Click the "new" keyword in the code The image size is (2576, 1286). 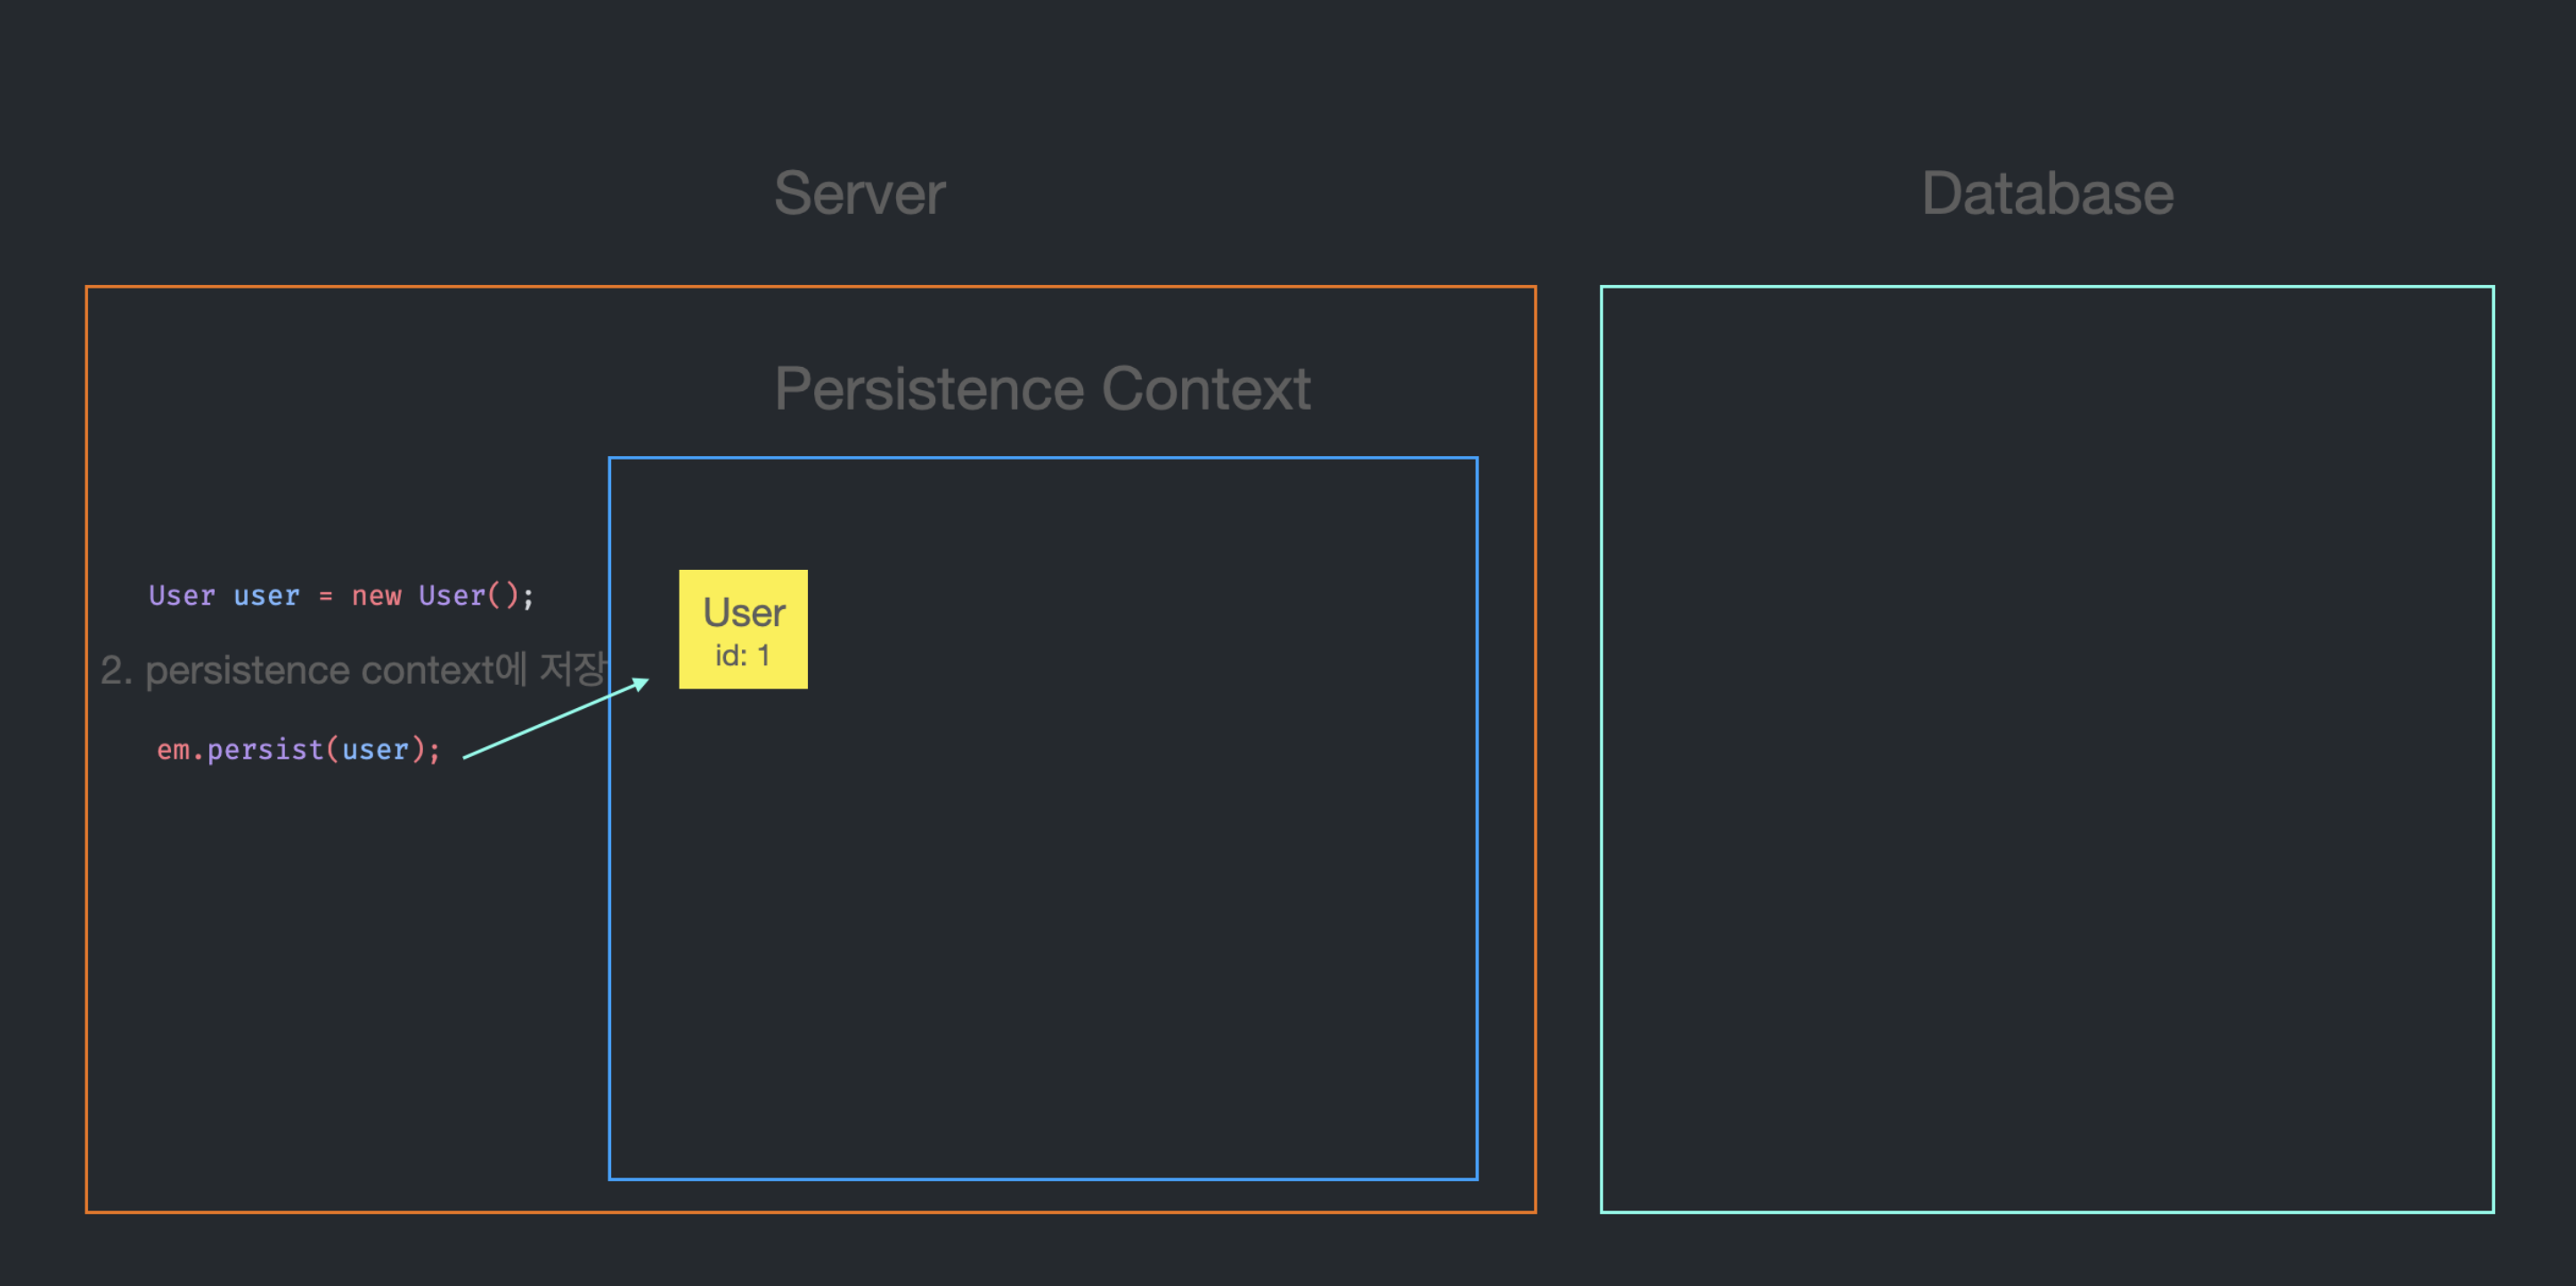click(x=376, y=596)
